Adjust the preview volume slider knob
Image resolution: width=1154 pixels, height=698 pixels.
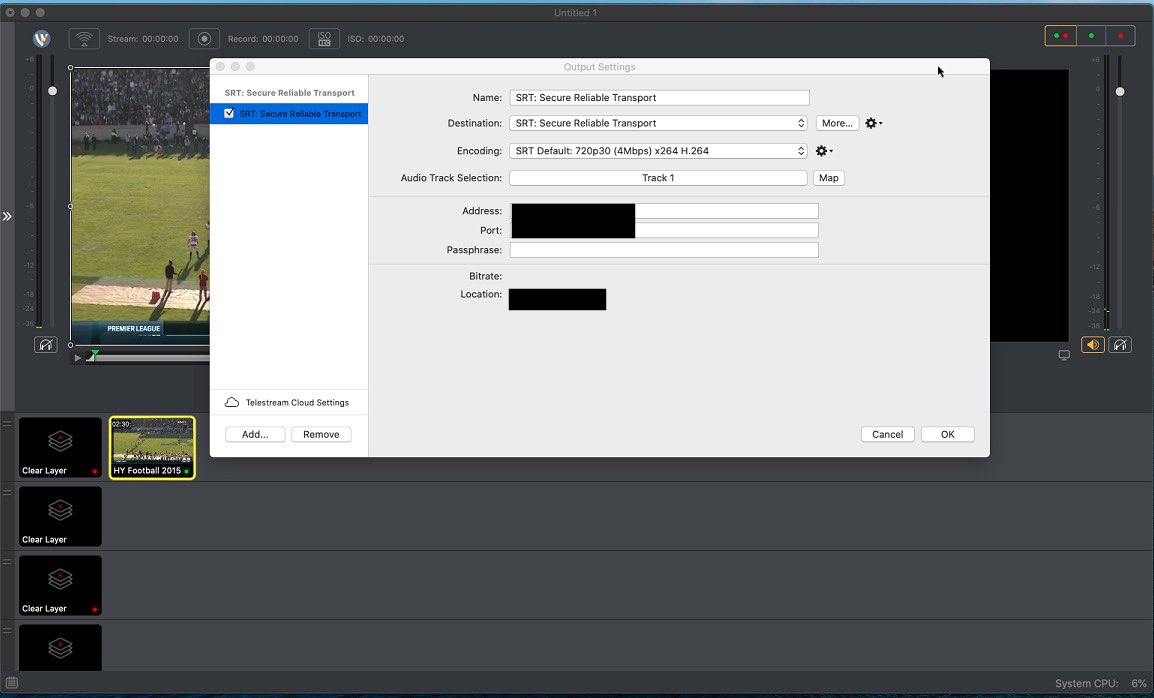52,91
